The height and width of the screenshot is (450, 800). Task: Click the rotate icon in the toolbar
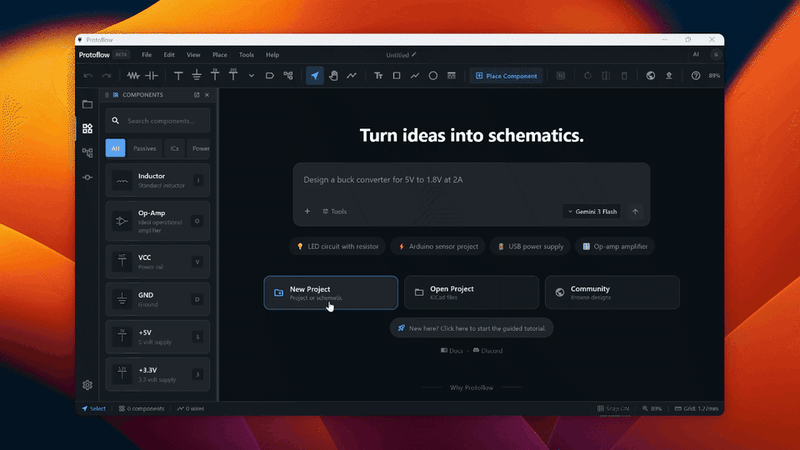588,76
